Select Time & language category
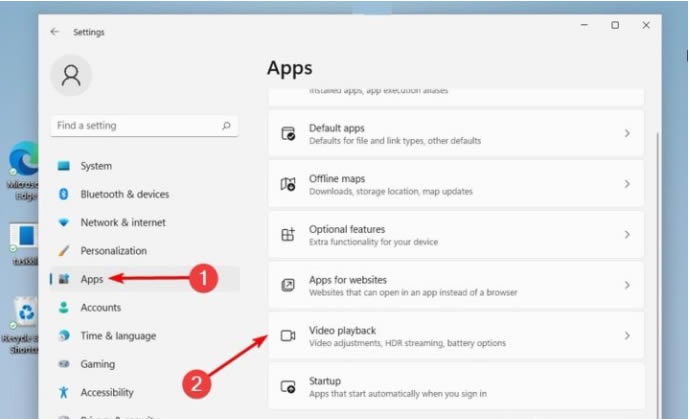The height and width of the screenshot is (419, 690). 117,336
